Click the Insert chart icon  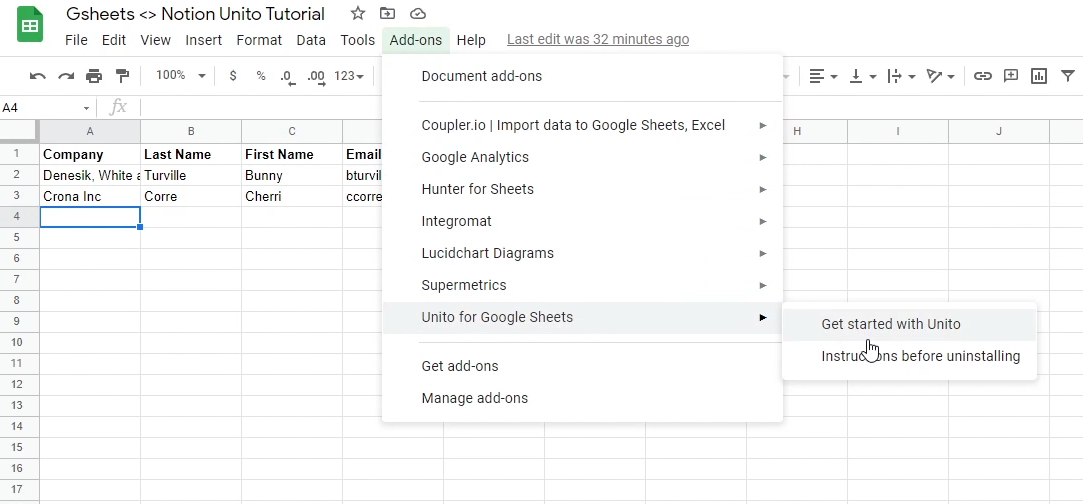1039,76
